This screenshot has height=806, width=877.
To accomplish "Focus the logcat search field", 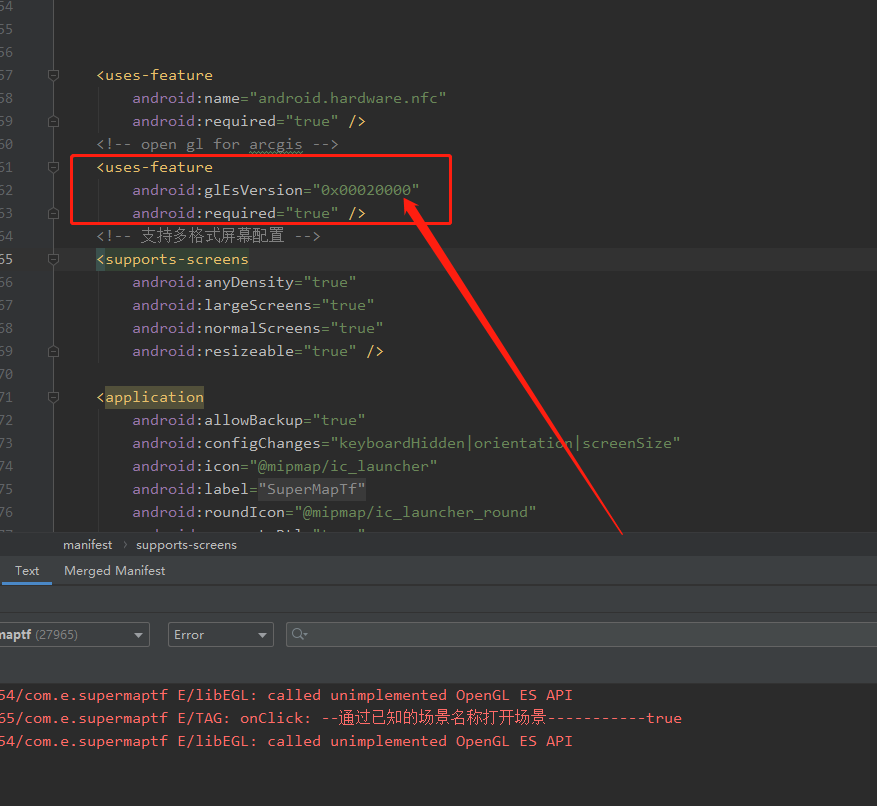I will point(582,634).
